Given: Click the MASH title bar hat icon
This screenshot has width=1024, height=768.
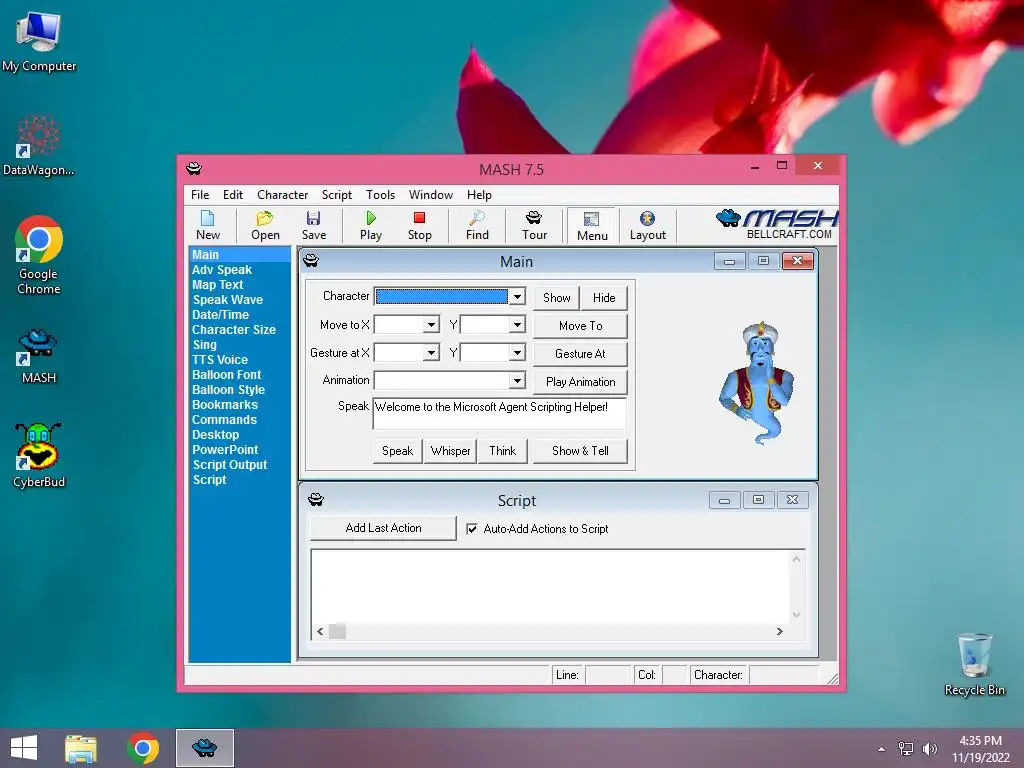Looking at the screenshot, I should (194, 168).
